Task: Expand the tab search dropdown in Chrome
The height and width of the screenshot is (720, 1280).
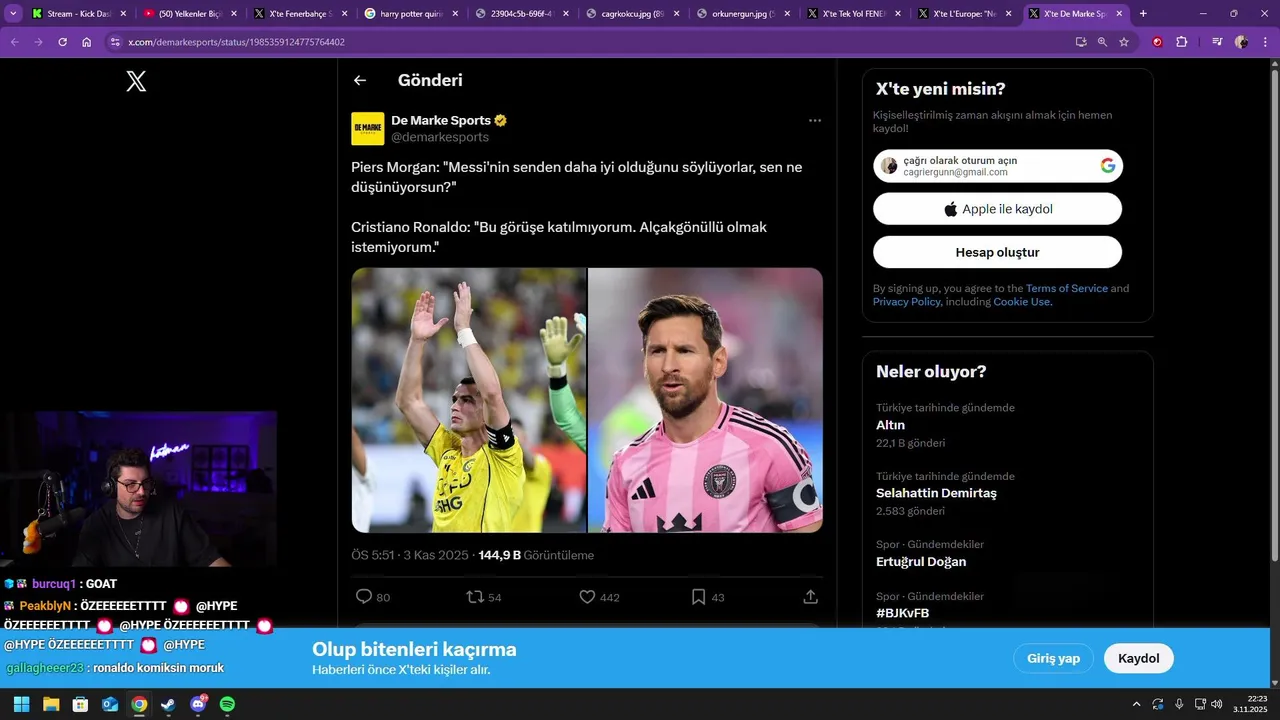Action: [x=14, y=14]
